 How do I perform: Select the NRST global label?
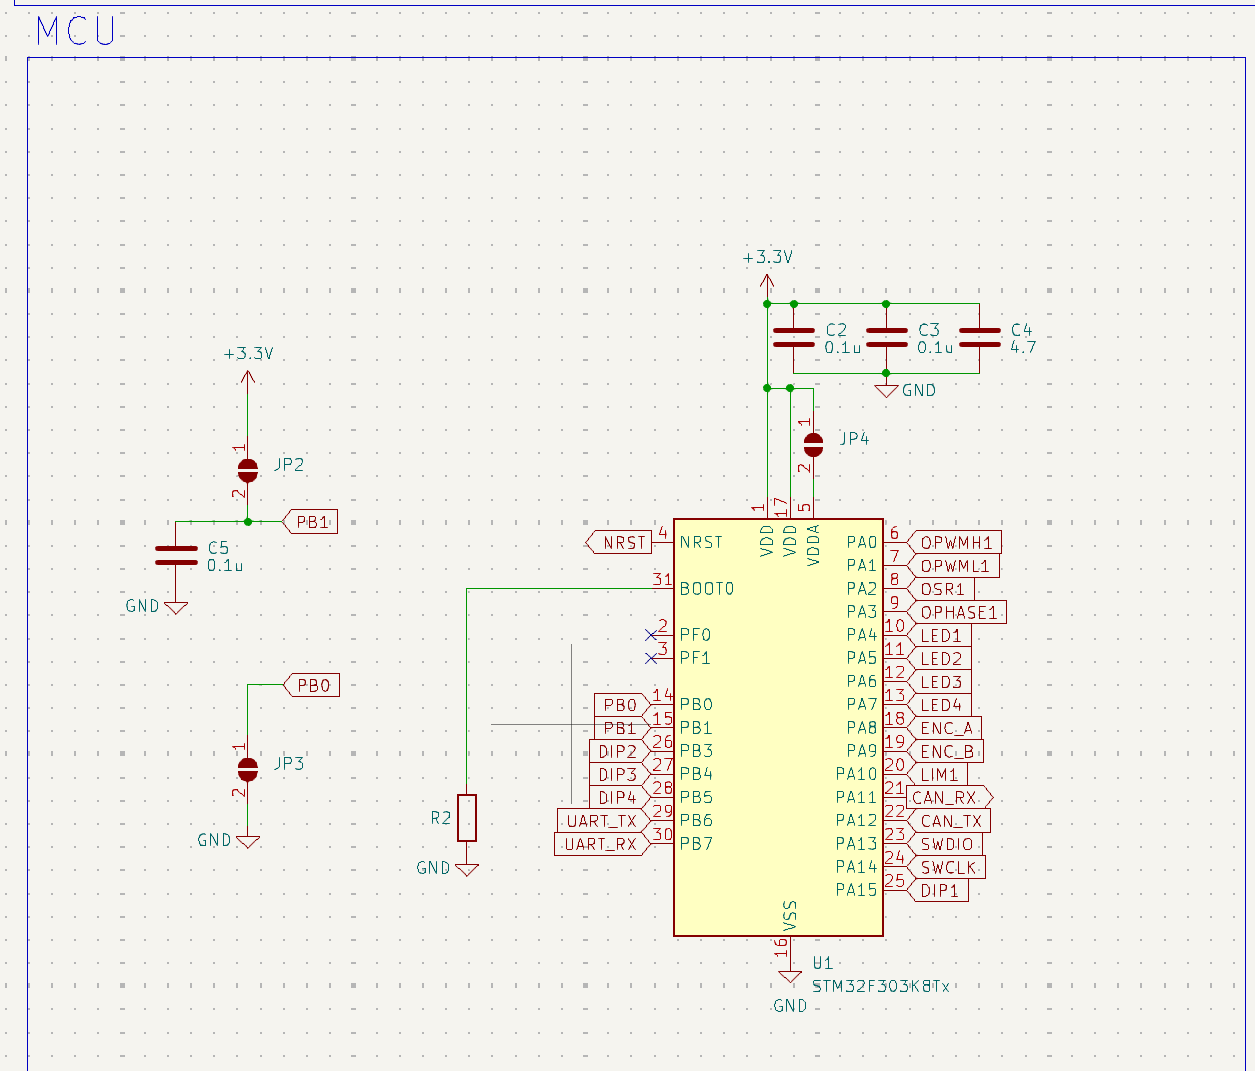(620, 542)
